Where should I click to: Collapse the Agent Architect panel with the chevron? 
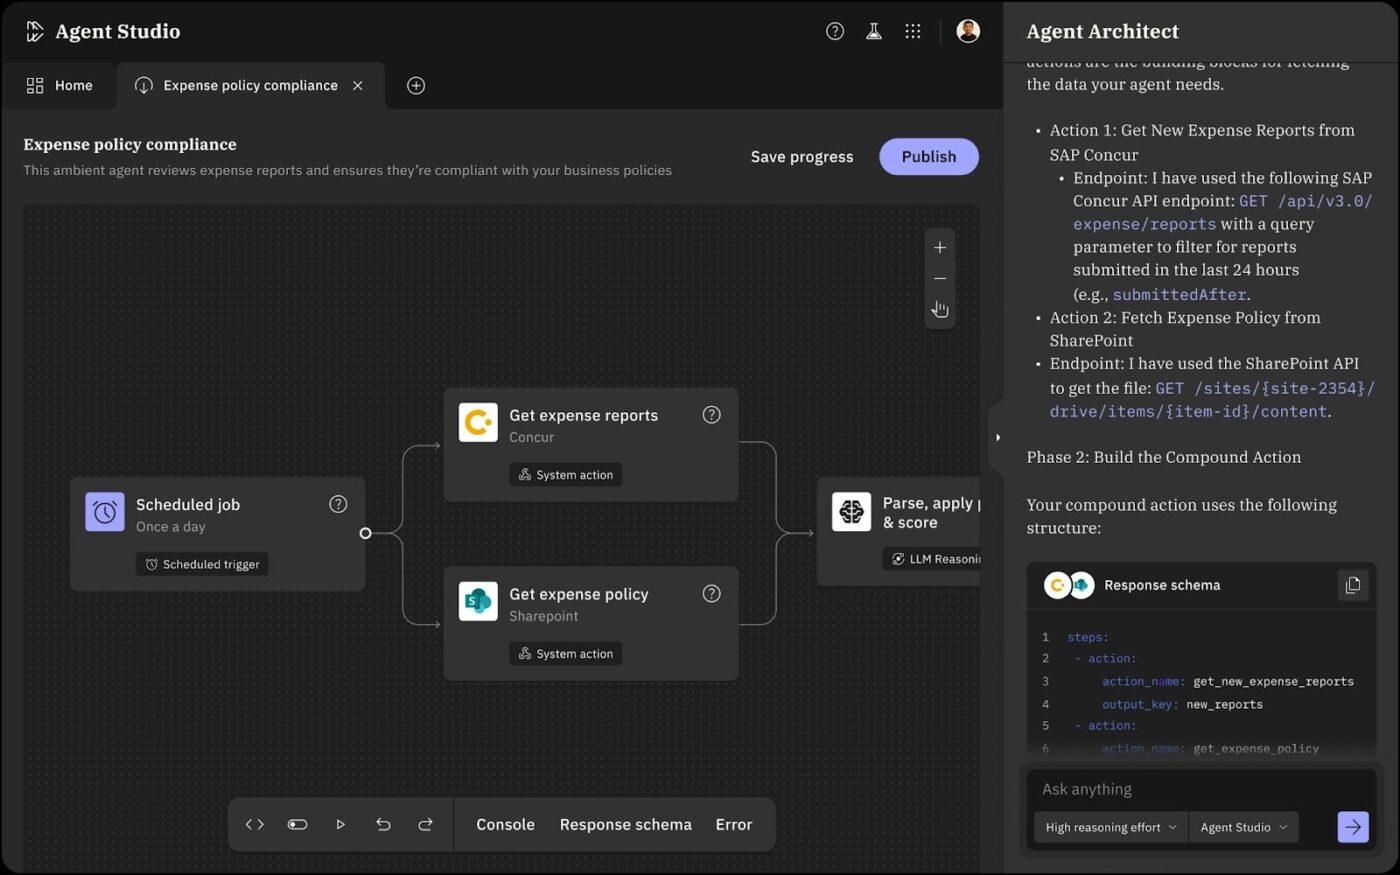(x=997, y=437)
